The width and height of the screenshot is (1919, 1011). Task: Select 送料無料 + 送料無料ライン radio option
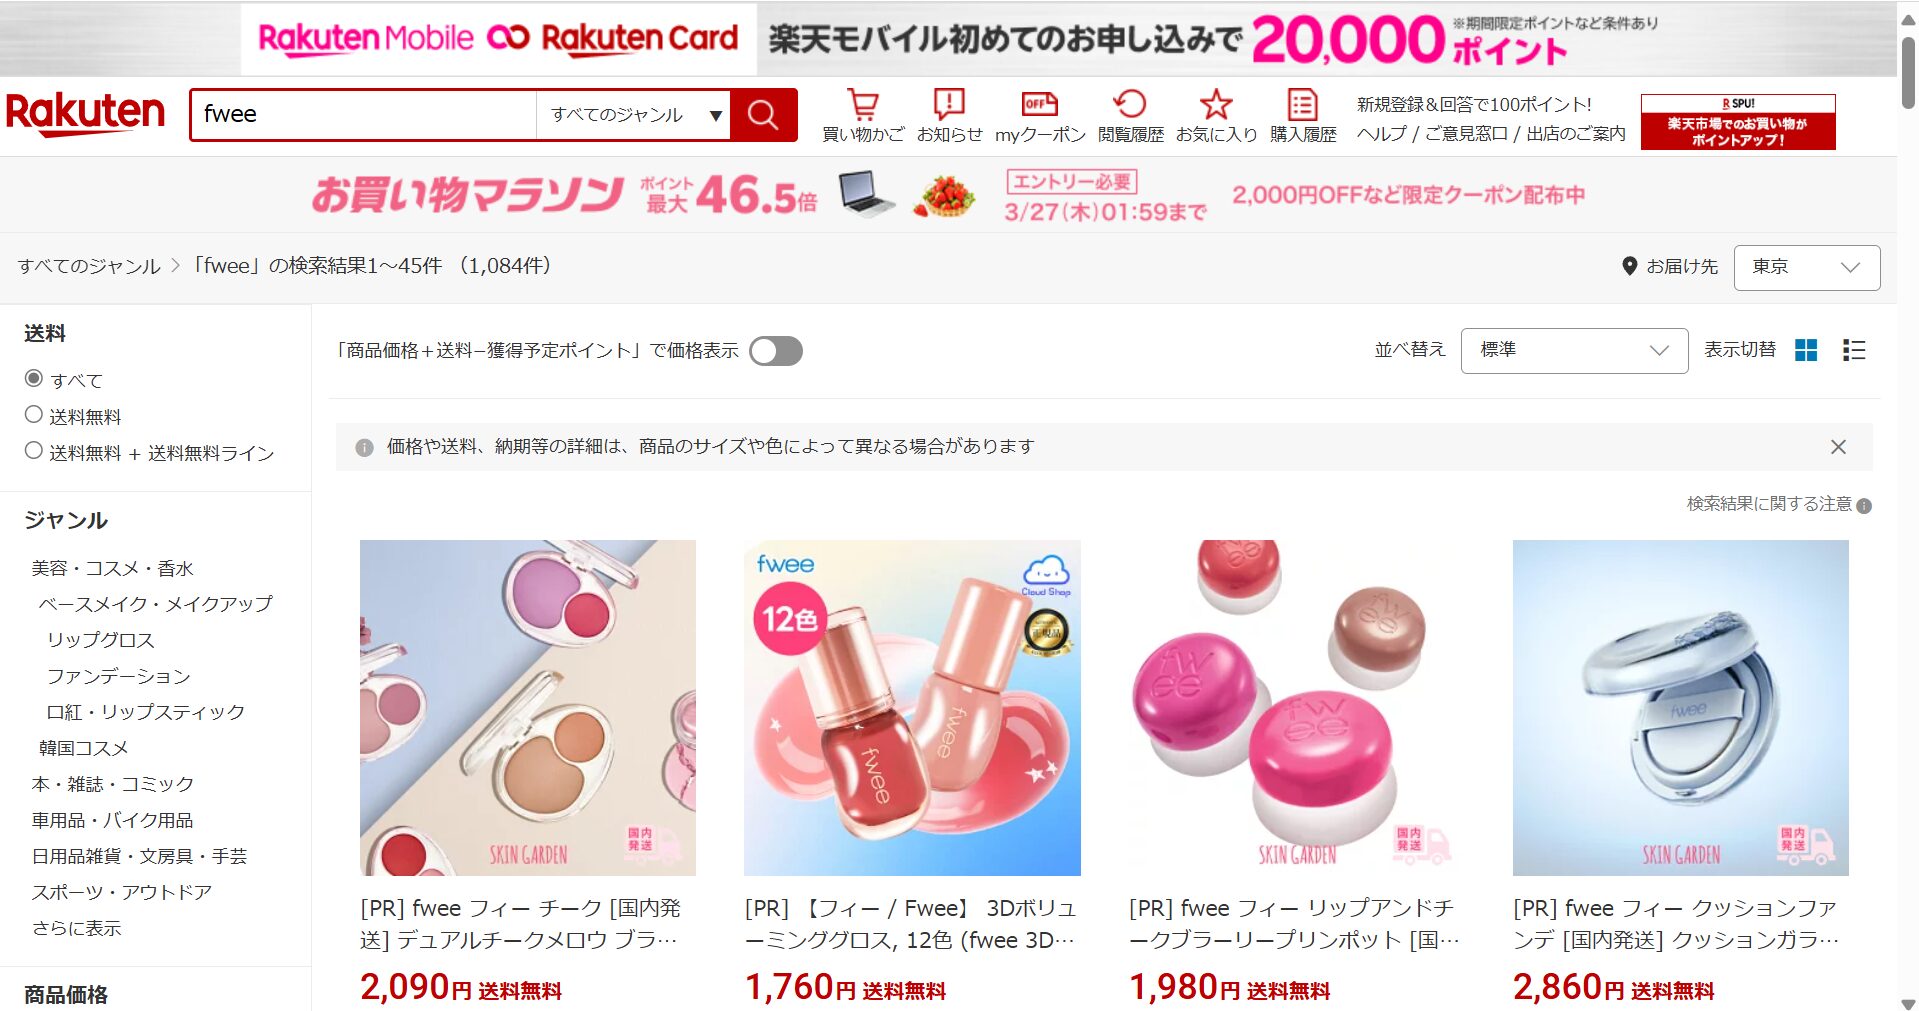pos(34,451)
